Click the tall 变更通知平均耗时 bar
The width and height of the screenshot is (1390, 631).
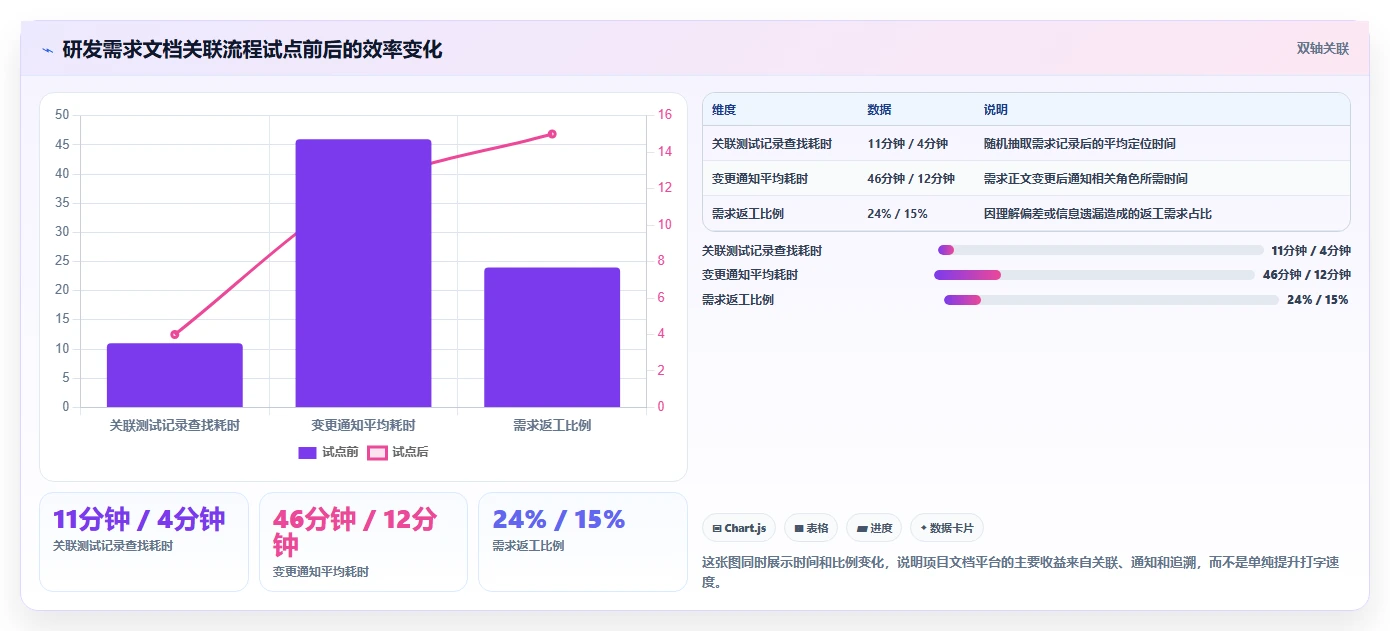[363, 273]
